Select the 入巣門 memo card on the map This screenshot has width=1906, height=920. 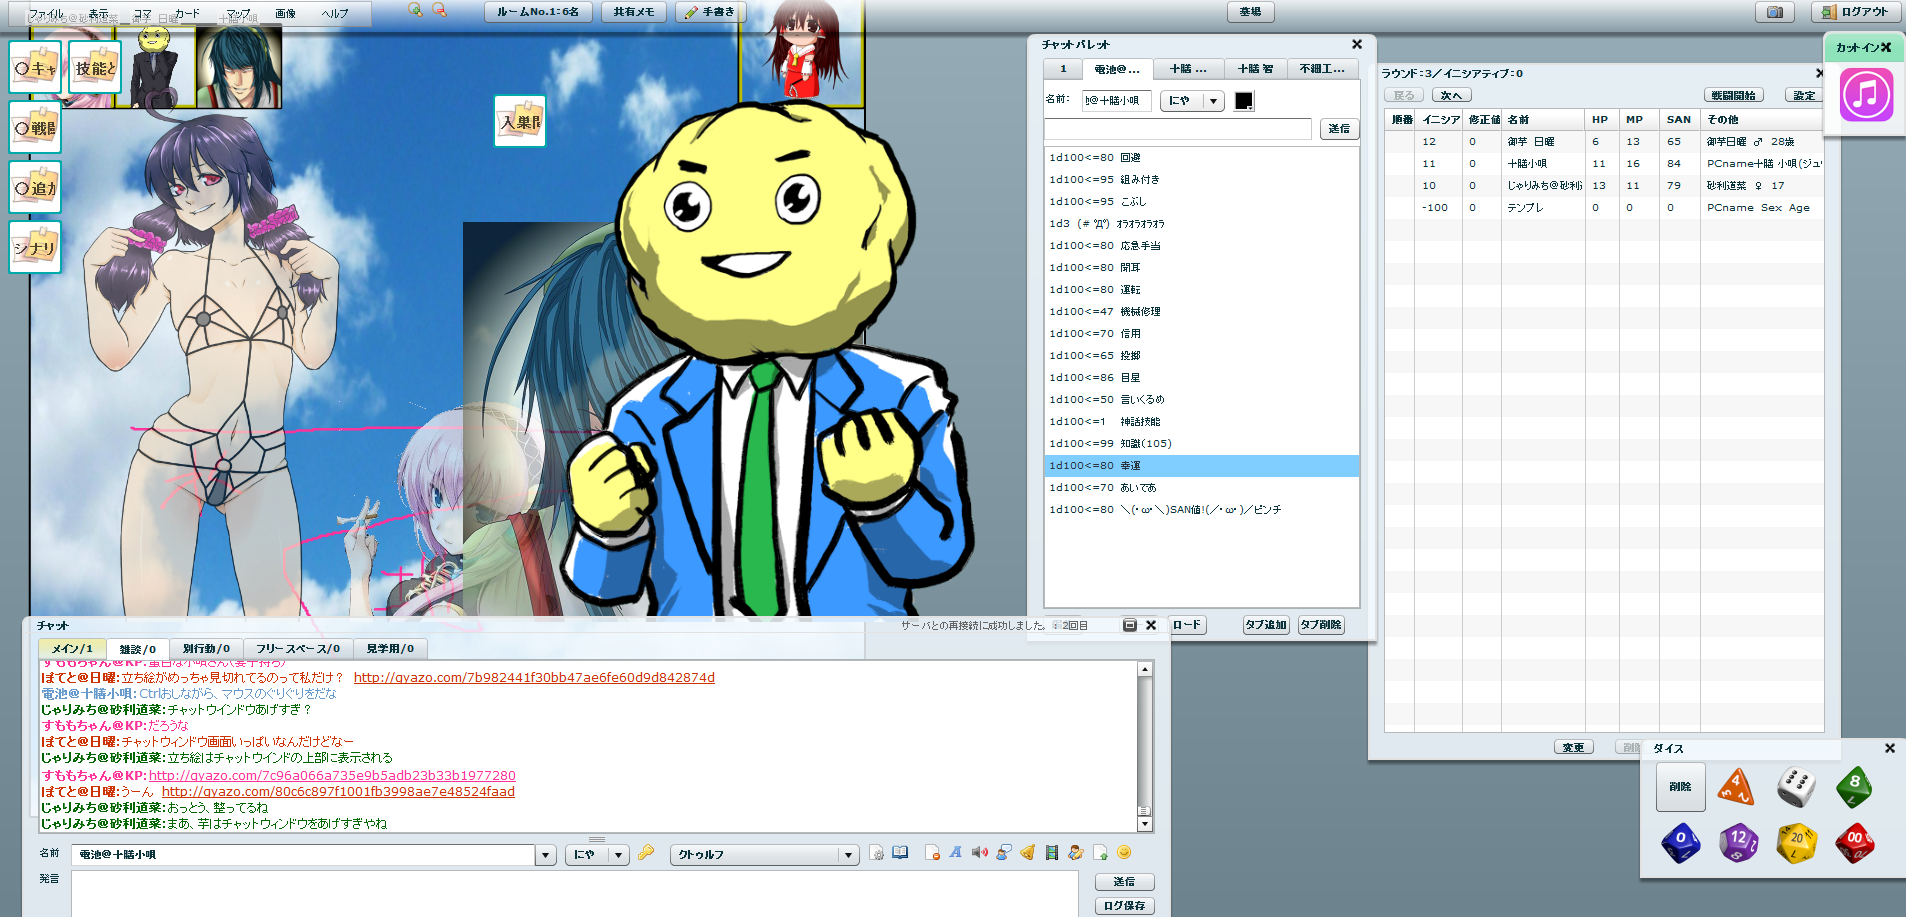520,121
